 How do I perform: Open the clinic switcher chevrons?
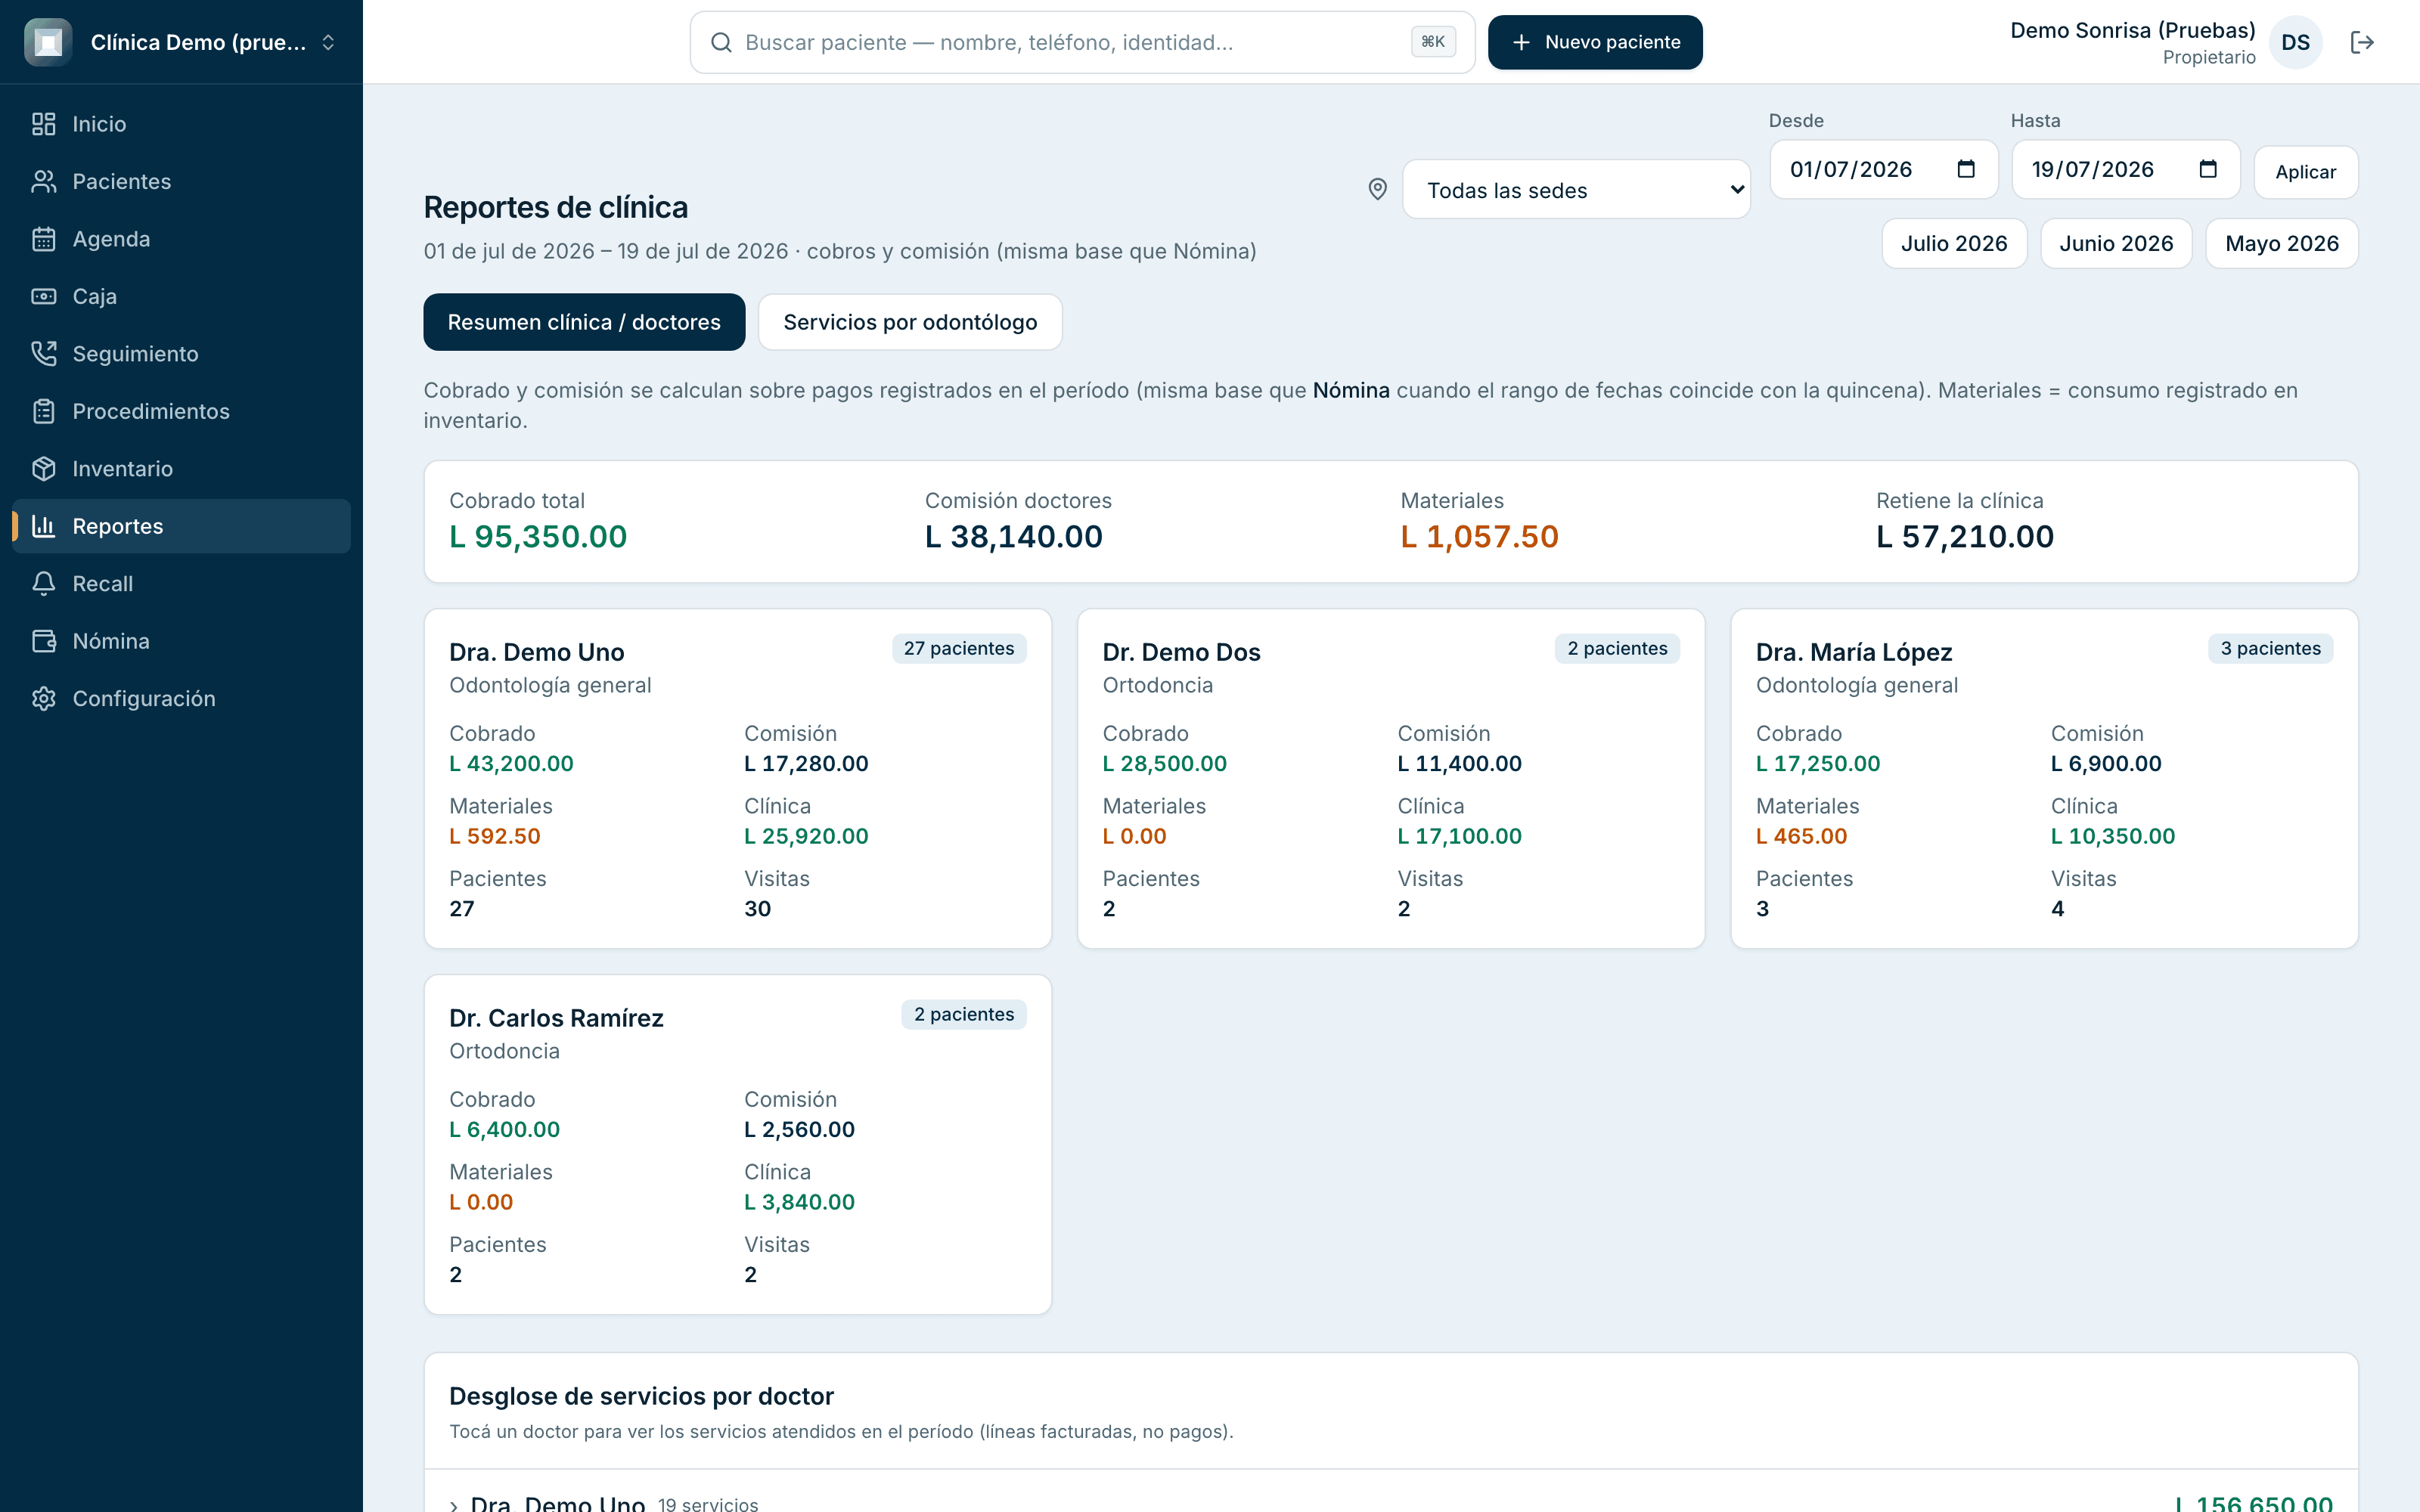click(328, 42)
